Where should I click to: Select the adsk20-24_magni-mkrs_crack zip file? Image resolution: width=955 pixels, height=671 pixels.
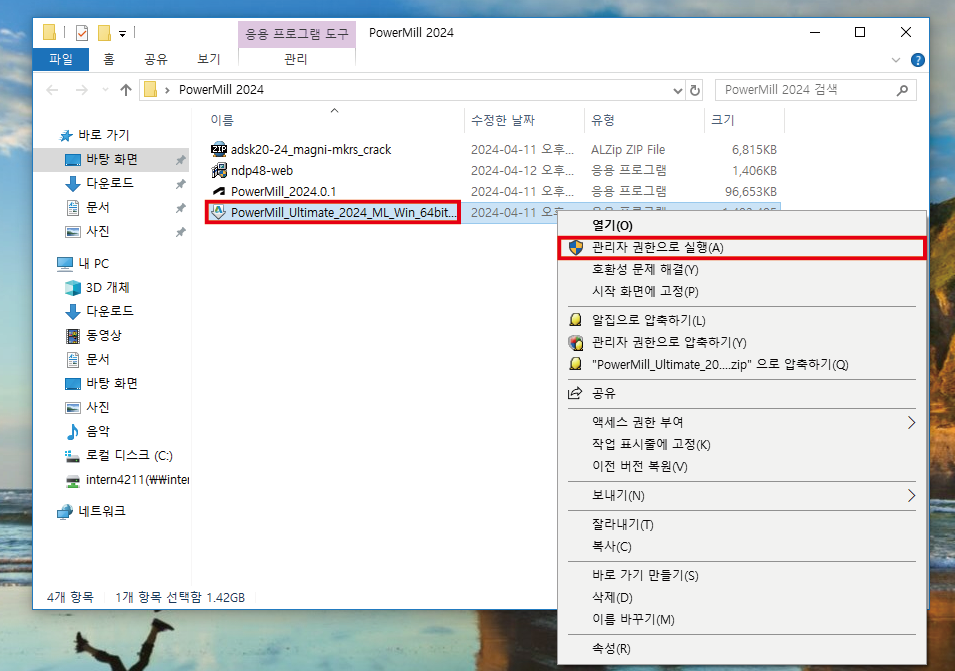tap(311, 150)
